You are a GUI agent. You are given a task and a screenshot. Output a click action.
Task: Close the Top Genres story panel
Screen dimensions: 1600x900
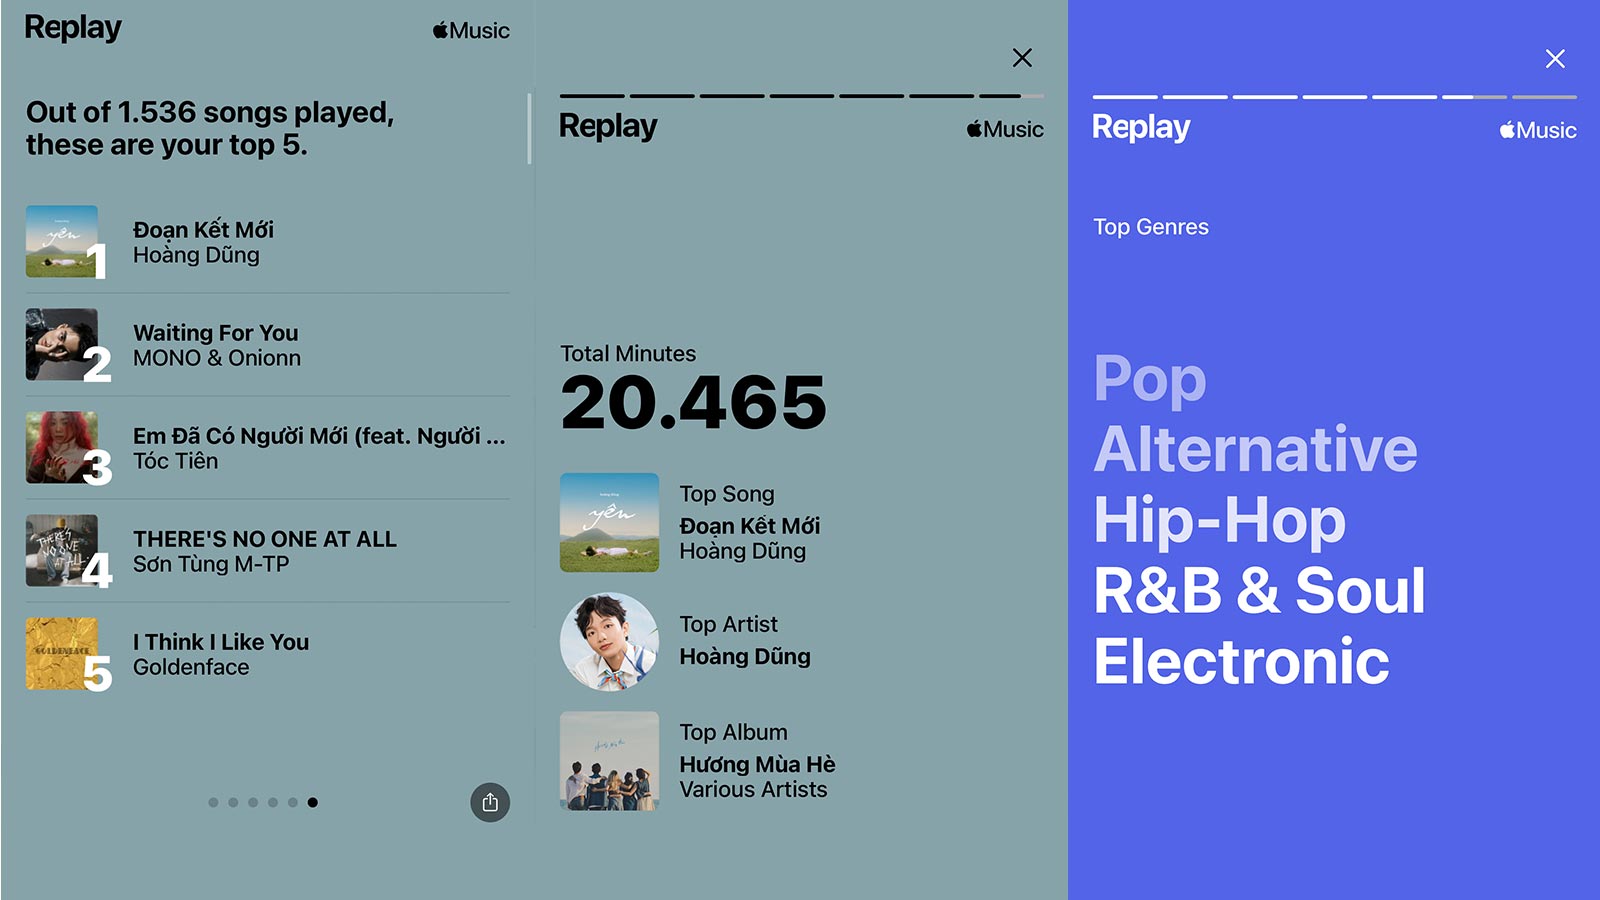(1555, 59)
